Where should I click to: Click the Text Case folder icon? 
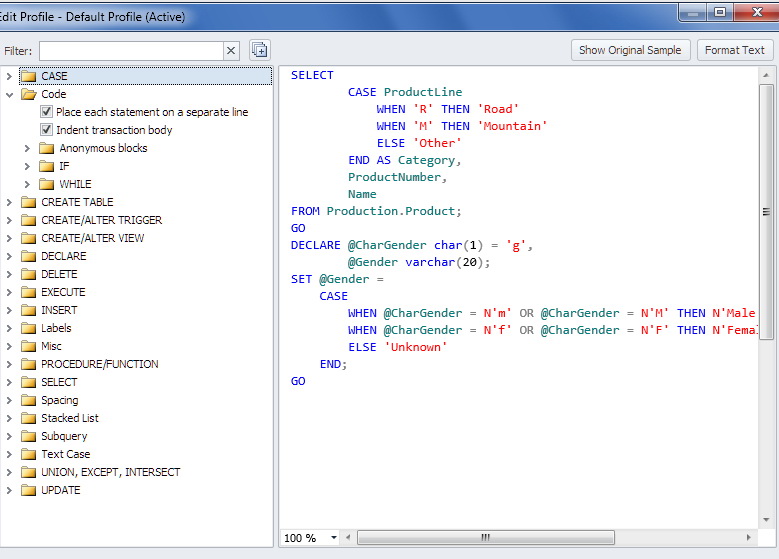[x=29, y=454]
